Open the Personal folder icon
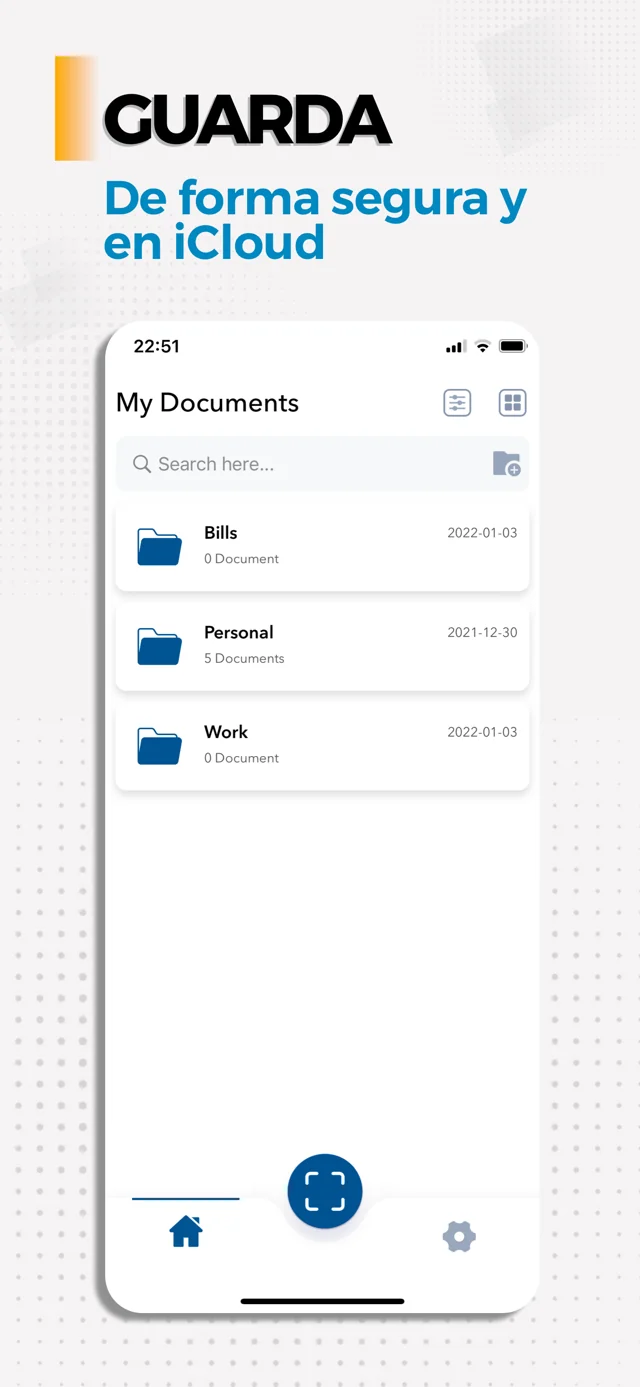 [159, 646]
